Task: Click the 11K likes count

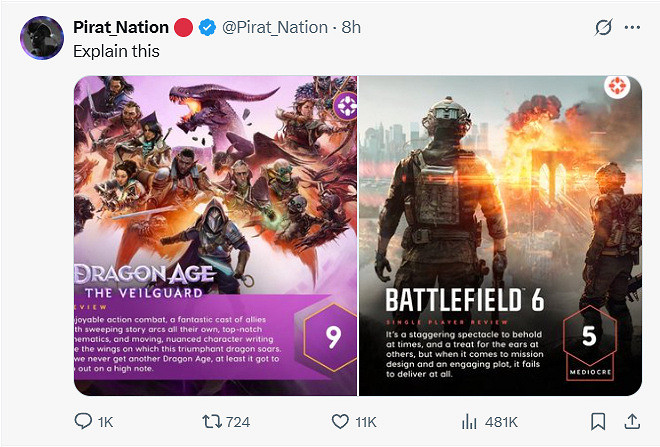Action: pos(366,422)
